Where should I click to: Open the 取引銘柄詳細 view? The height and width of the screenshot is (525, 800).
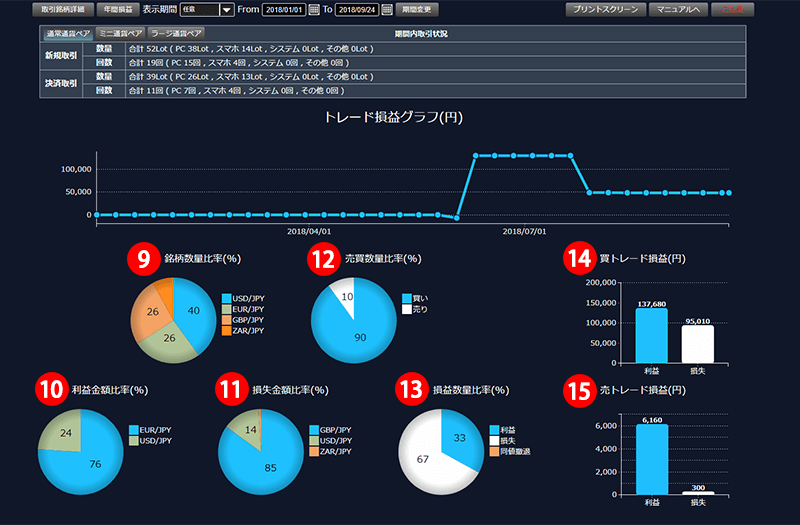coord(63,10)
